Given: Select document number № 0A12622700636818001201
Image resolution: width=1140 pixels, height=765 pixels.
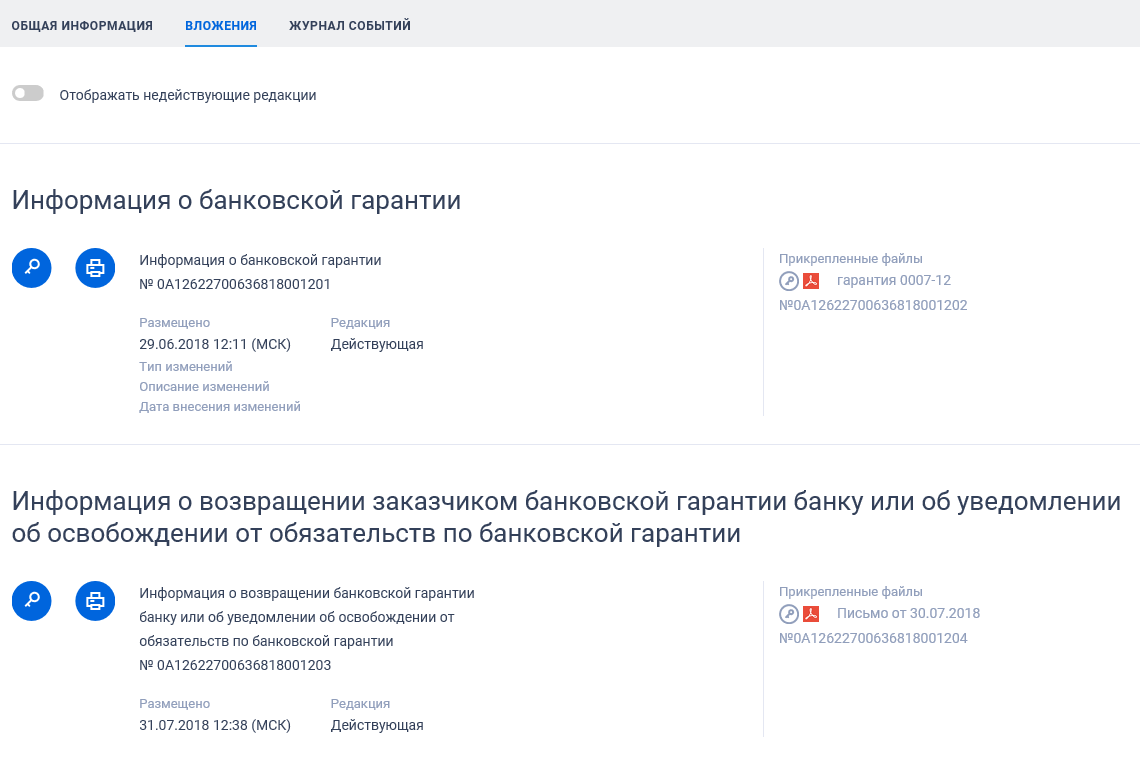Looking at the screenshot, I should (x=235, y=284).
